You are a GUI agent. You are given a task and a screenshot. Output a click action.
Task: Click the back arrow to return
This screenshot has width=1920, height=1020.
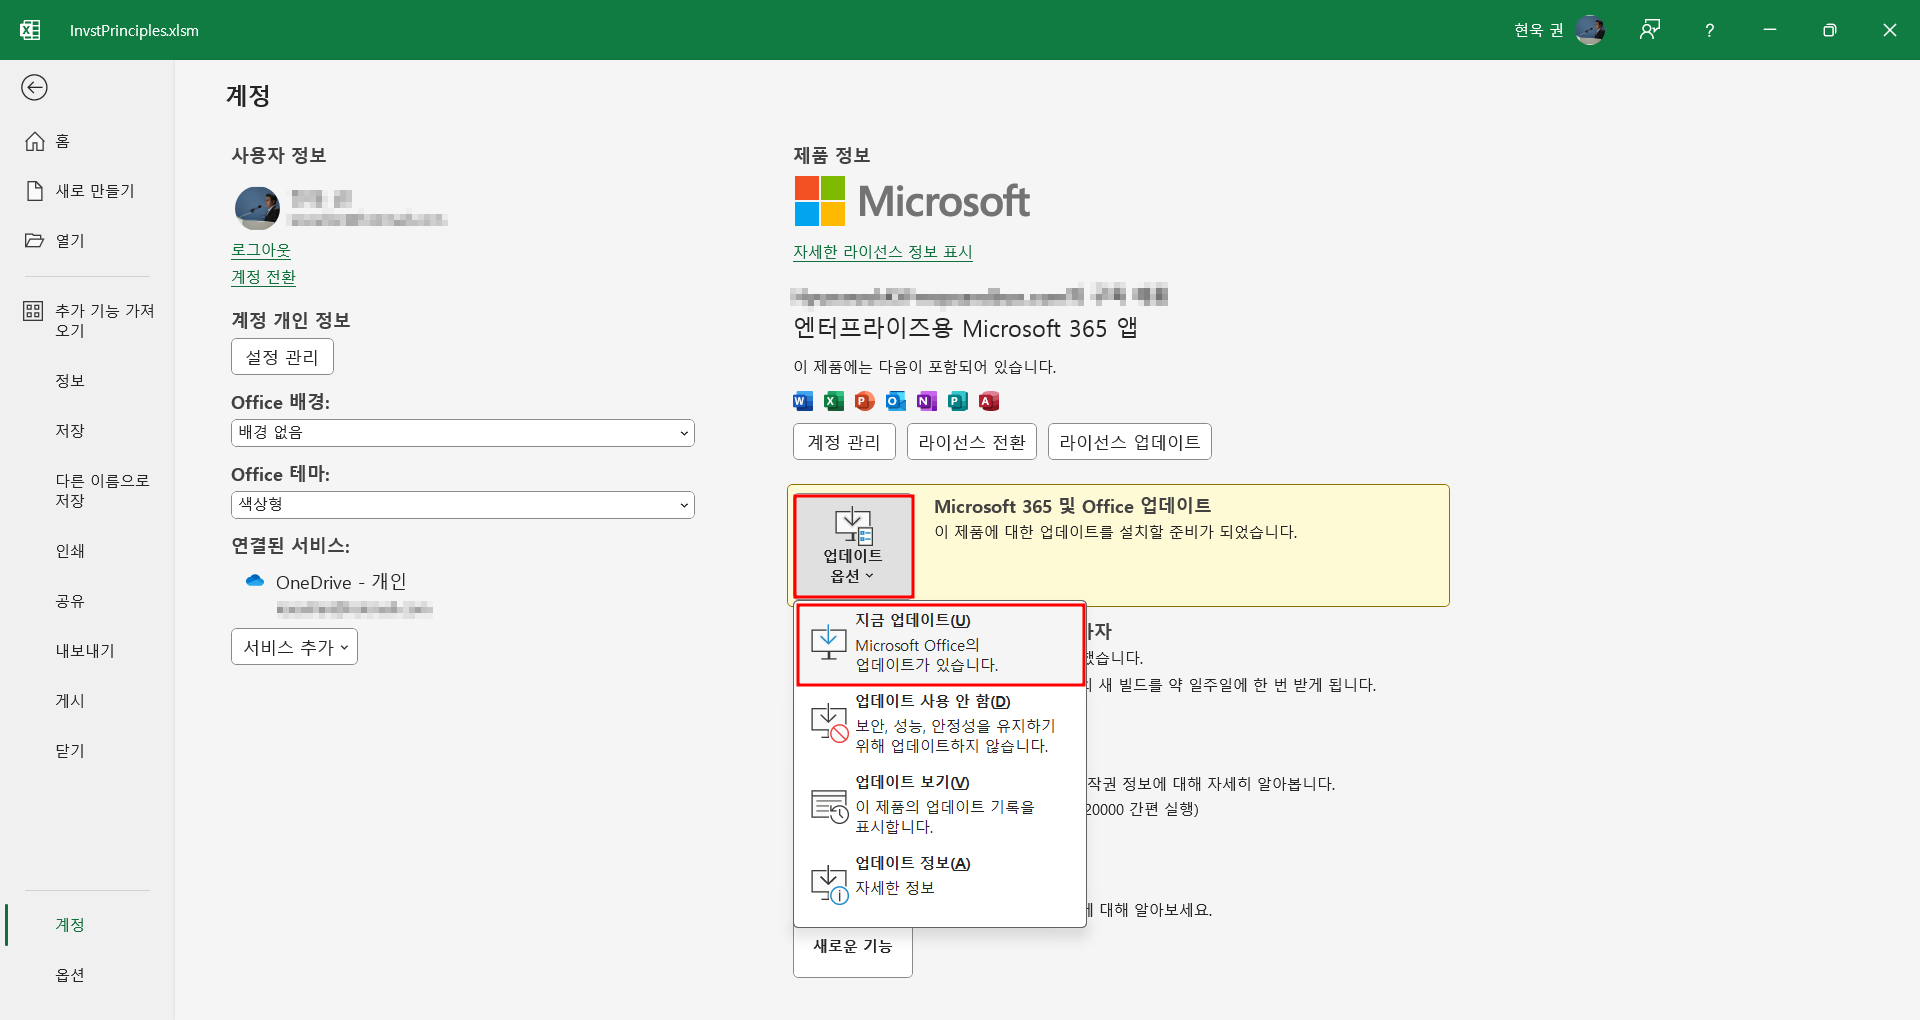34,88
